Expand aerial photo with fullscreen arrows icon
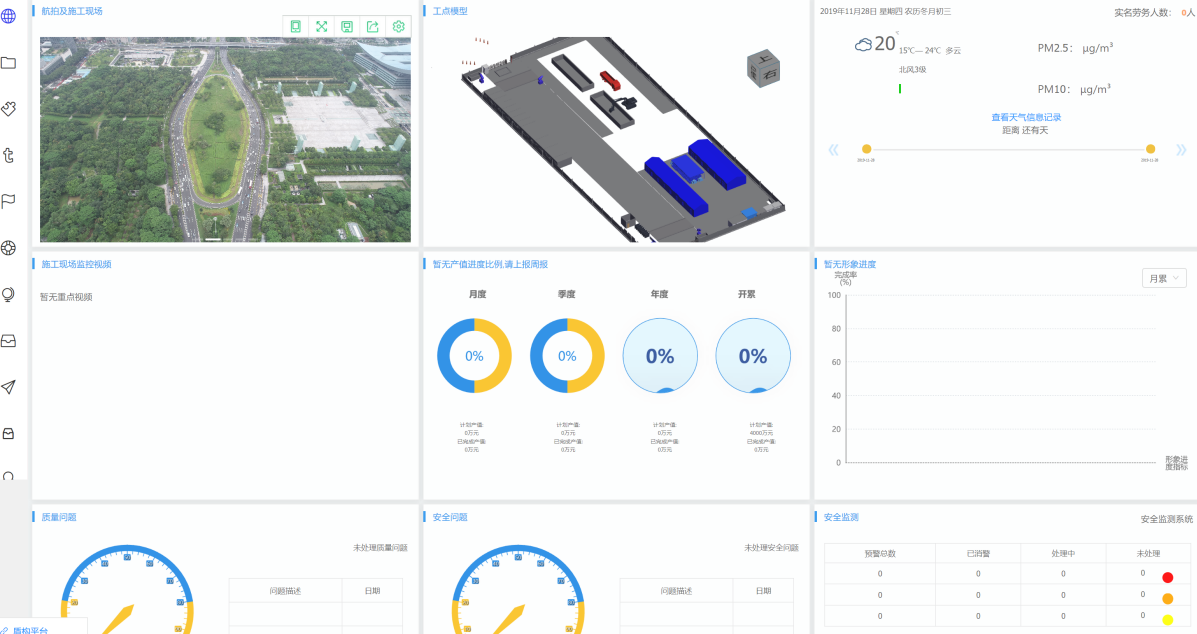 321,26
